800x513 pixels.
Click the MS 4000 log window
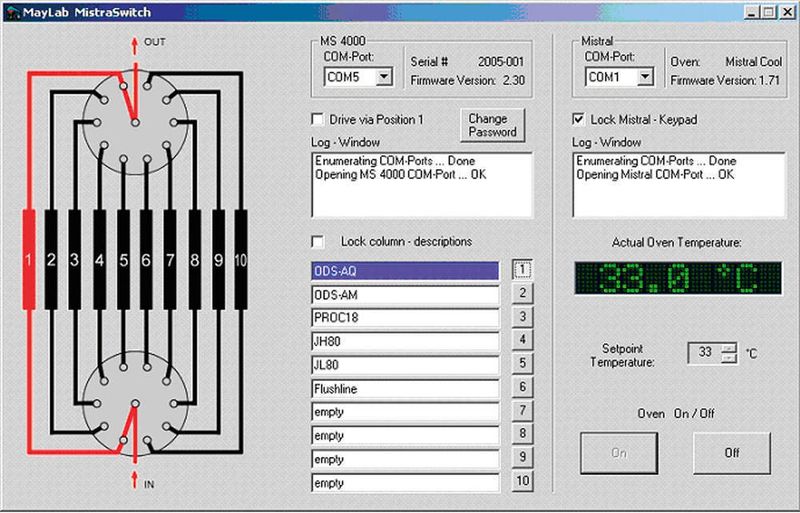(x=422, y=185)
